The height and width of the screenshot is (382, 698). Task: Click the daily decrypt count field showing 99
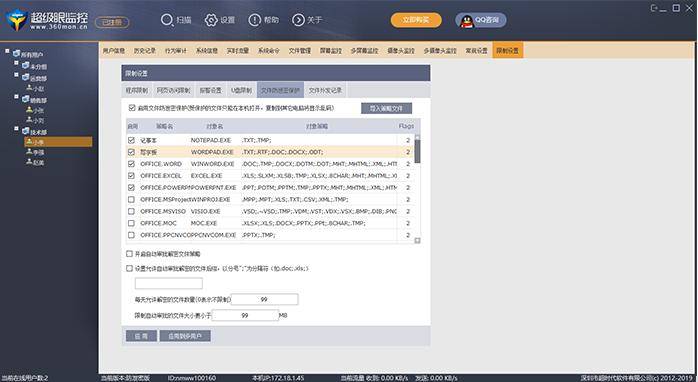click(264, 299)
